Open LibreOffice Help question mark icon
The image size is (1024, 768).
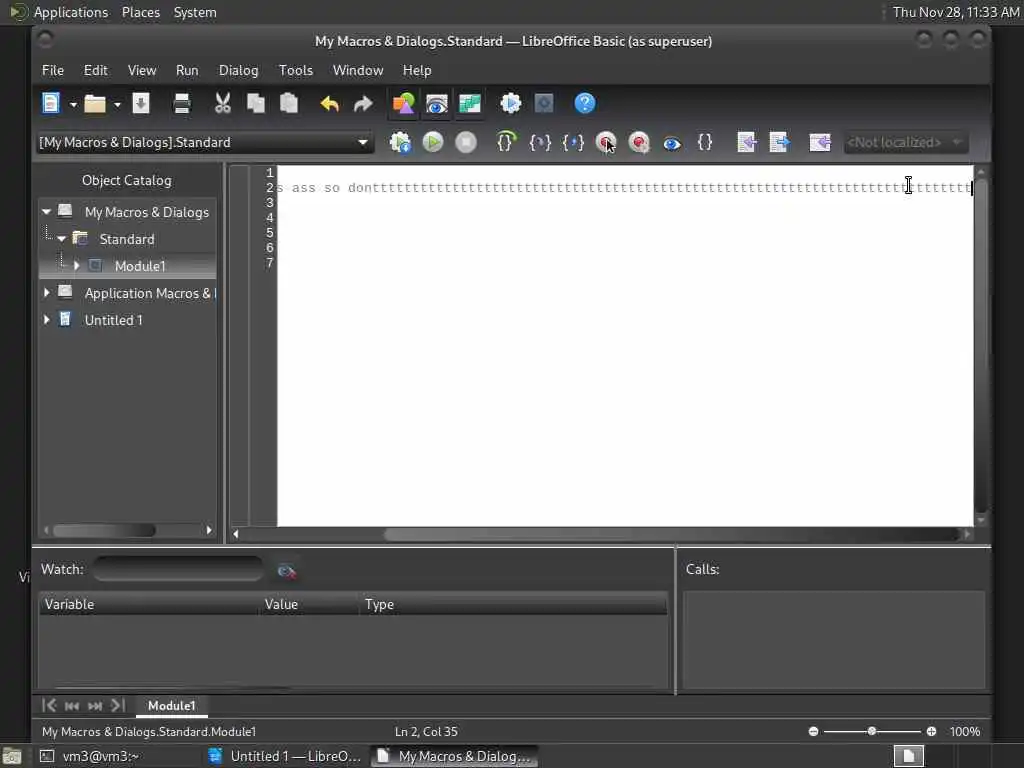[x=584, y=103]
